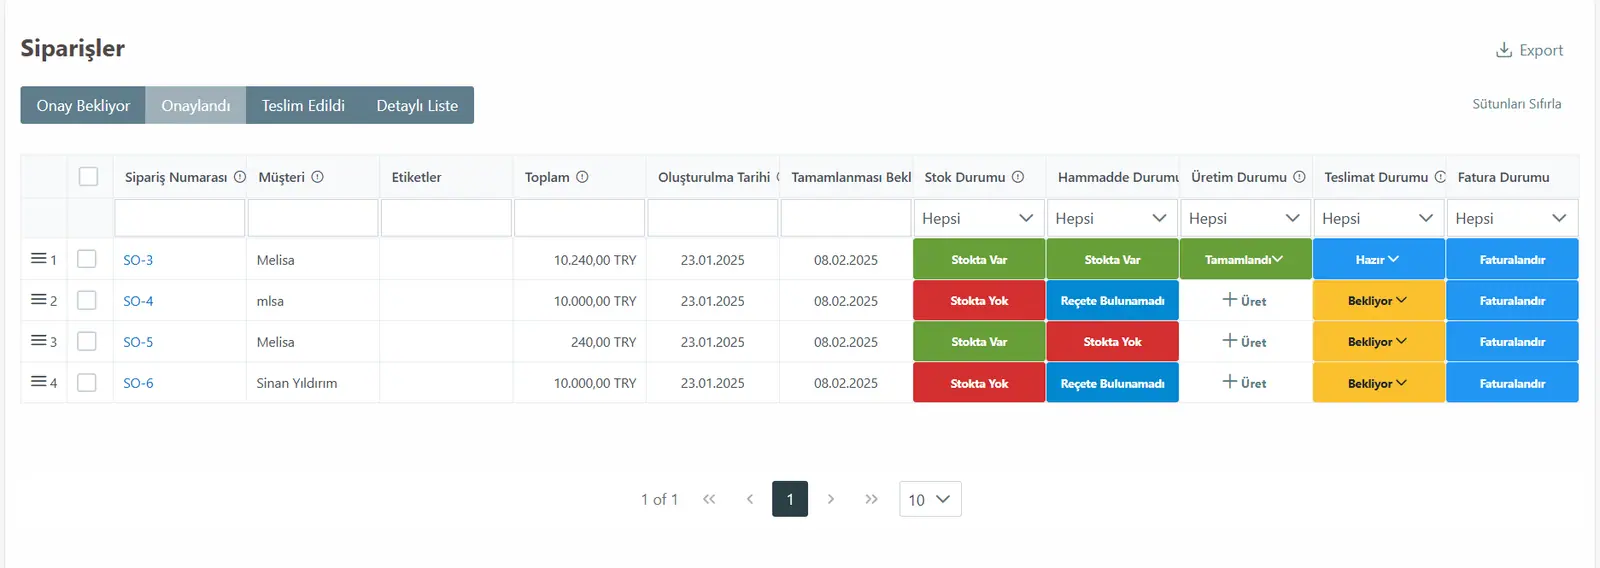Click Faturalandır button for SO-6
Image resolution: width=1600 pixels, height=568 pixels.
click(x=1512, y=382)
